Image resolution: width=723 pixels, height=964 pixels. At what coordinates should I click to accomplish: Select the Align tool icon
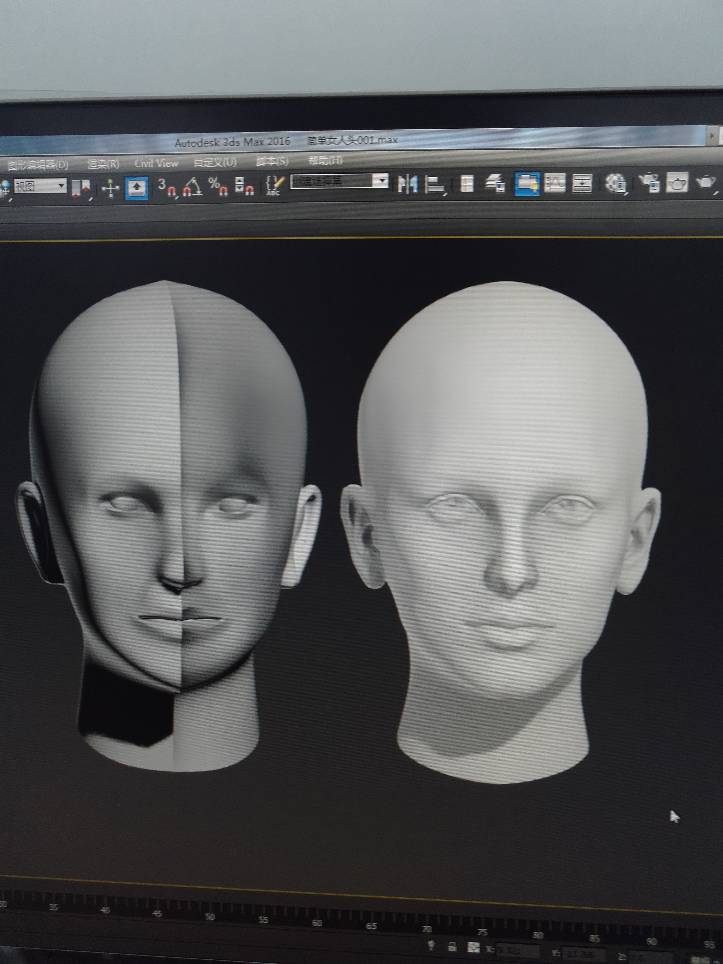(435, 184)
